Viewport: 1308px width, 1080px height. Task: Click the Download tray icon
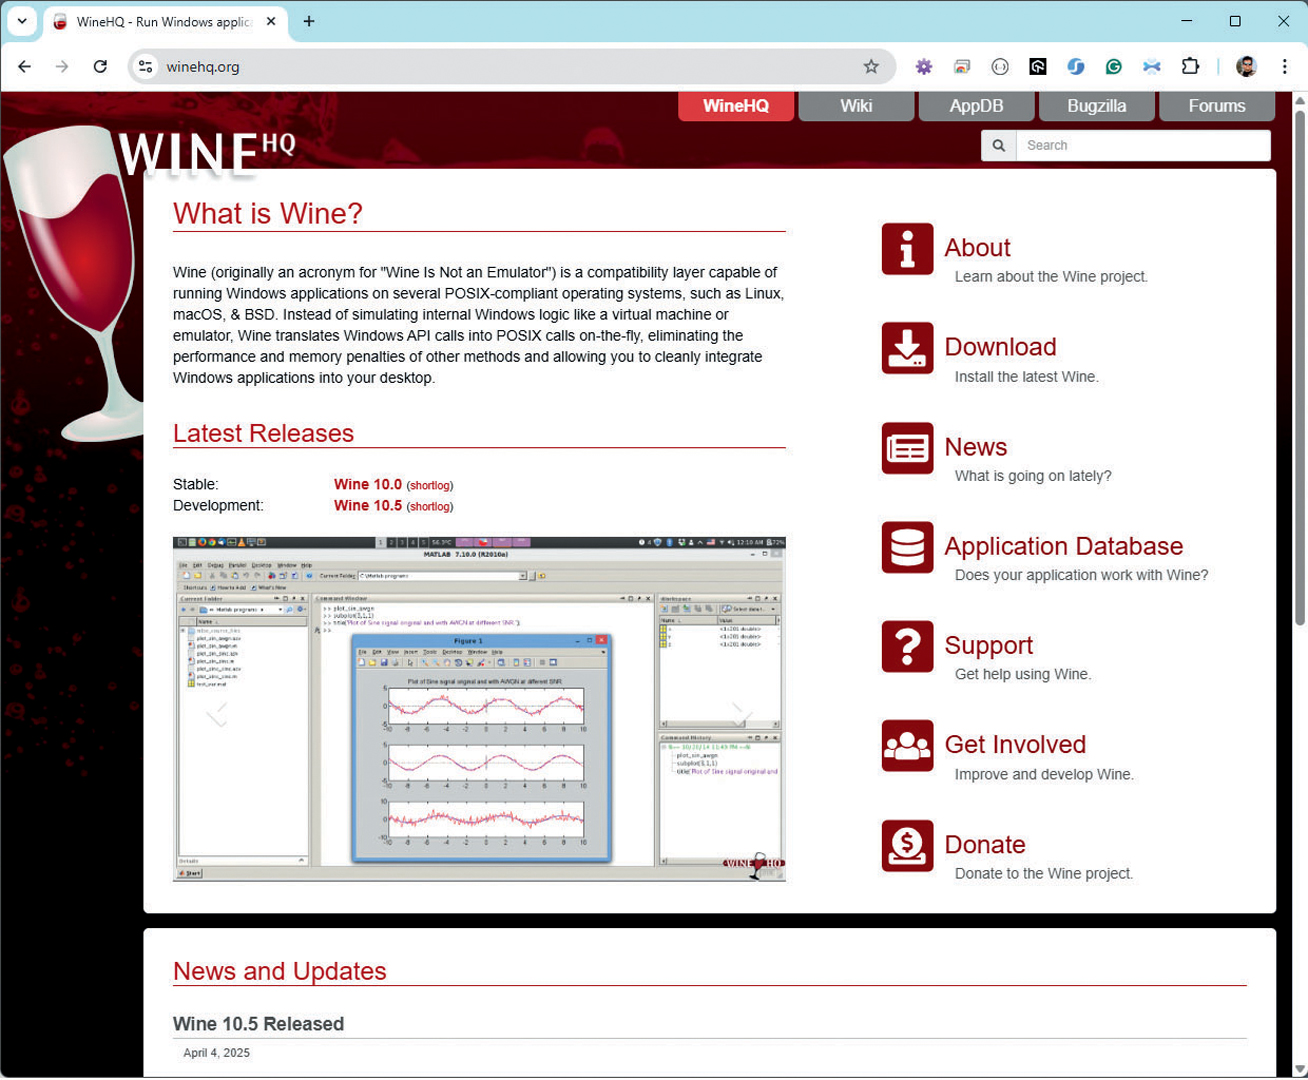click(x=907, y=348)
